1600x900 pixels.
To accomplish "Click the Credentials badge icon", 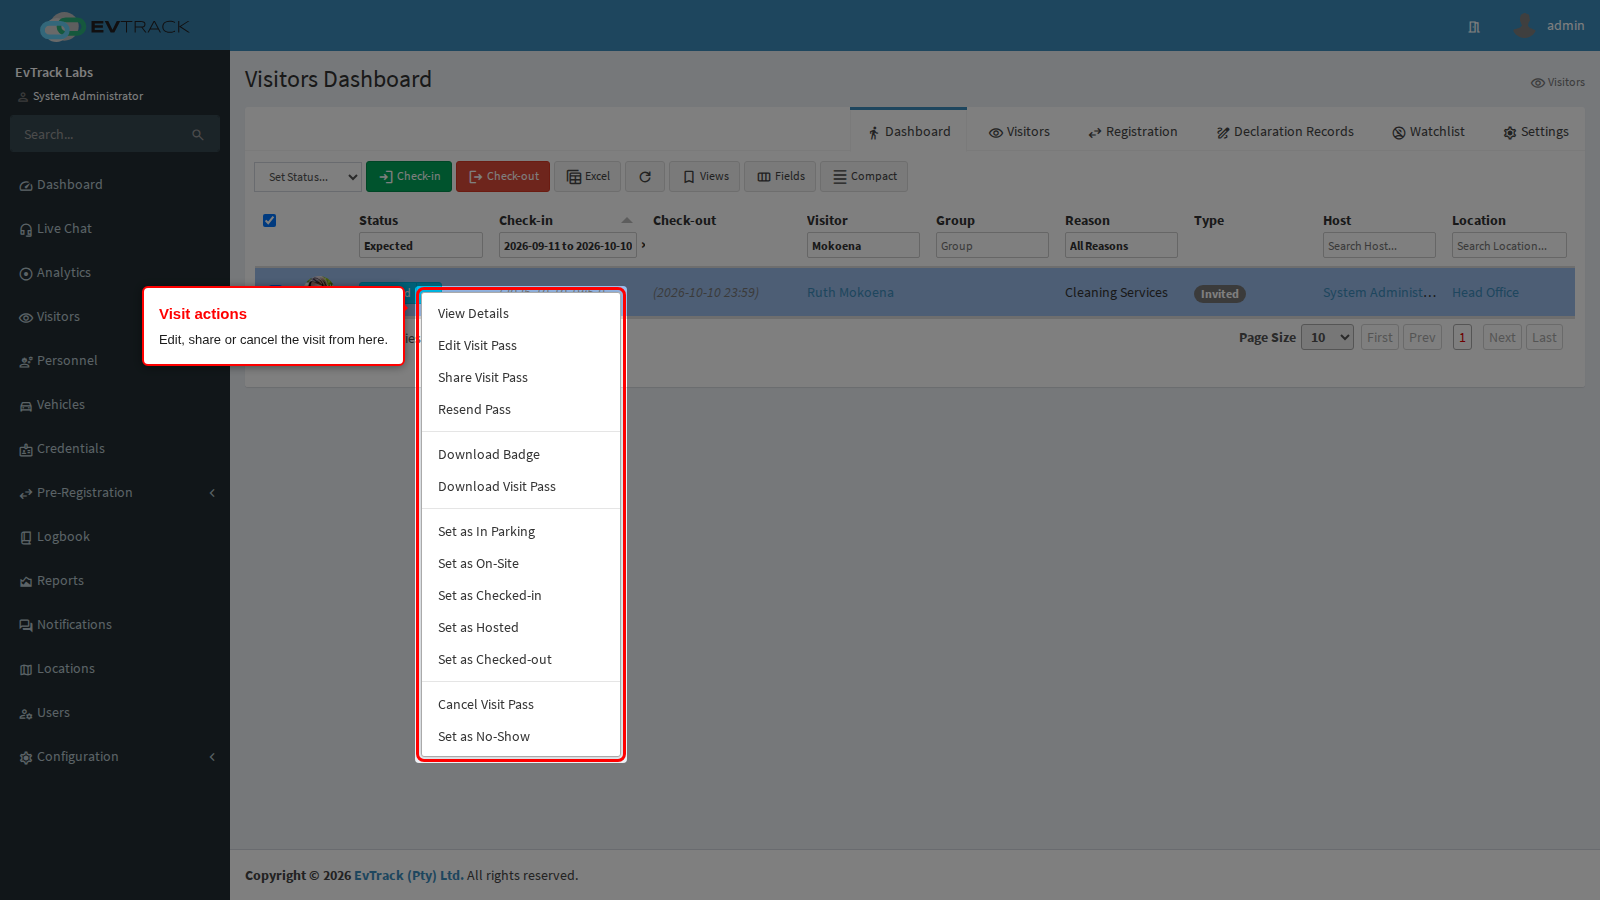I will click(x=26, y=450).
